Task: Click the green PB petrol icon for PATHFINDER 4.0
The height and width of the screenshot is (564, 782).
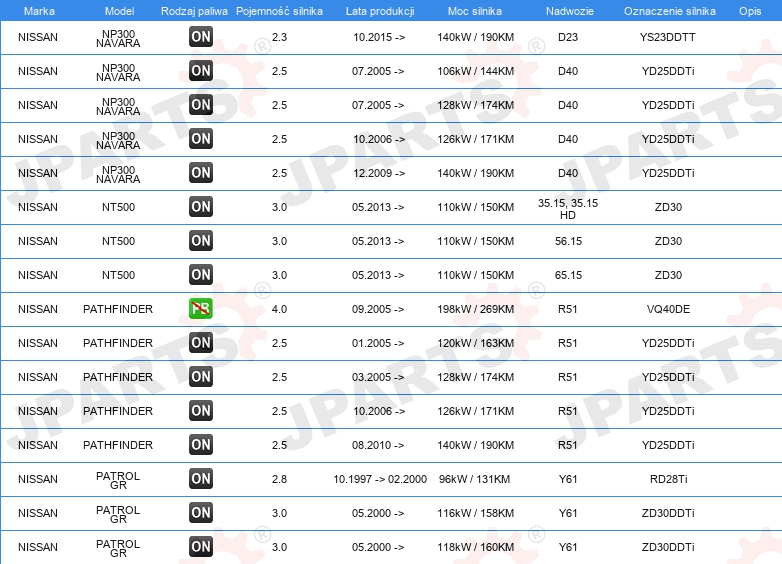Action: (201, 309)
